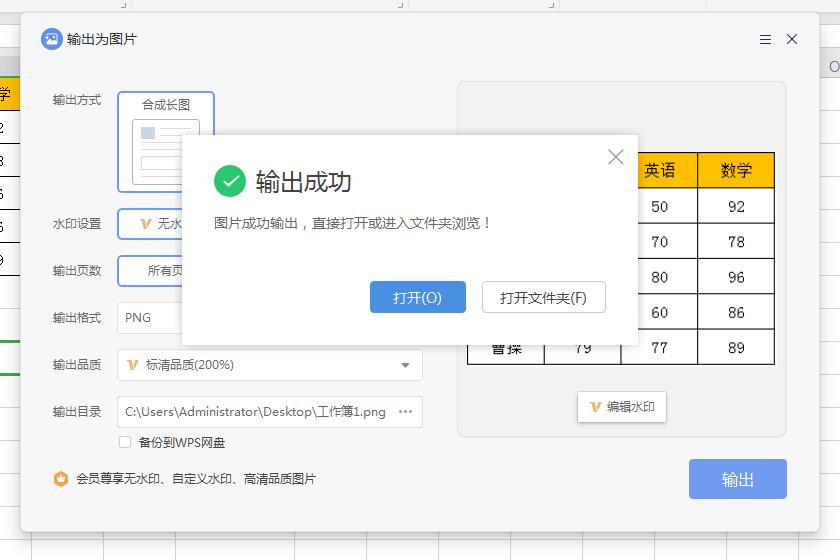This screenshot has height=560, width=840.
Task: Expand the 标清品质(200%) quality dropdown
Action: [x=270, y=365]
